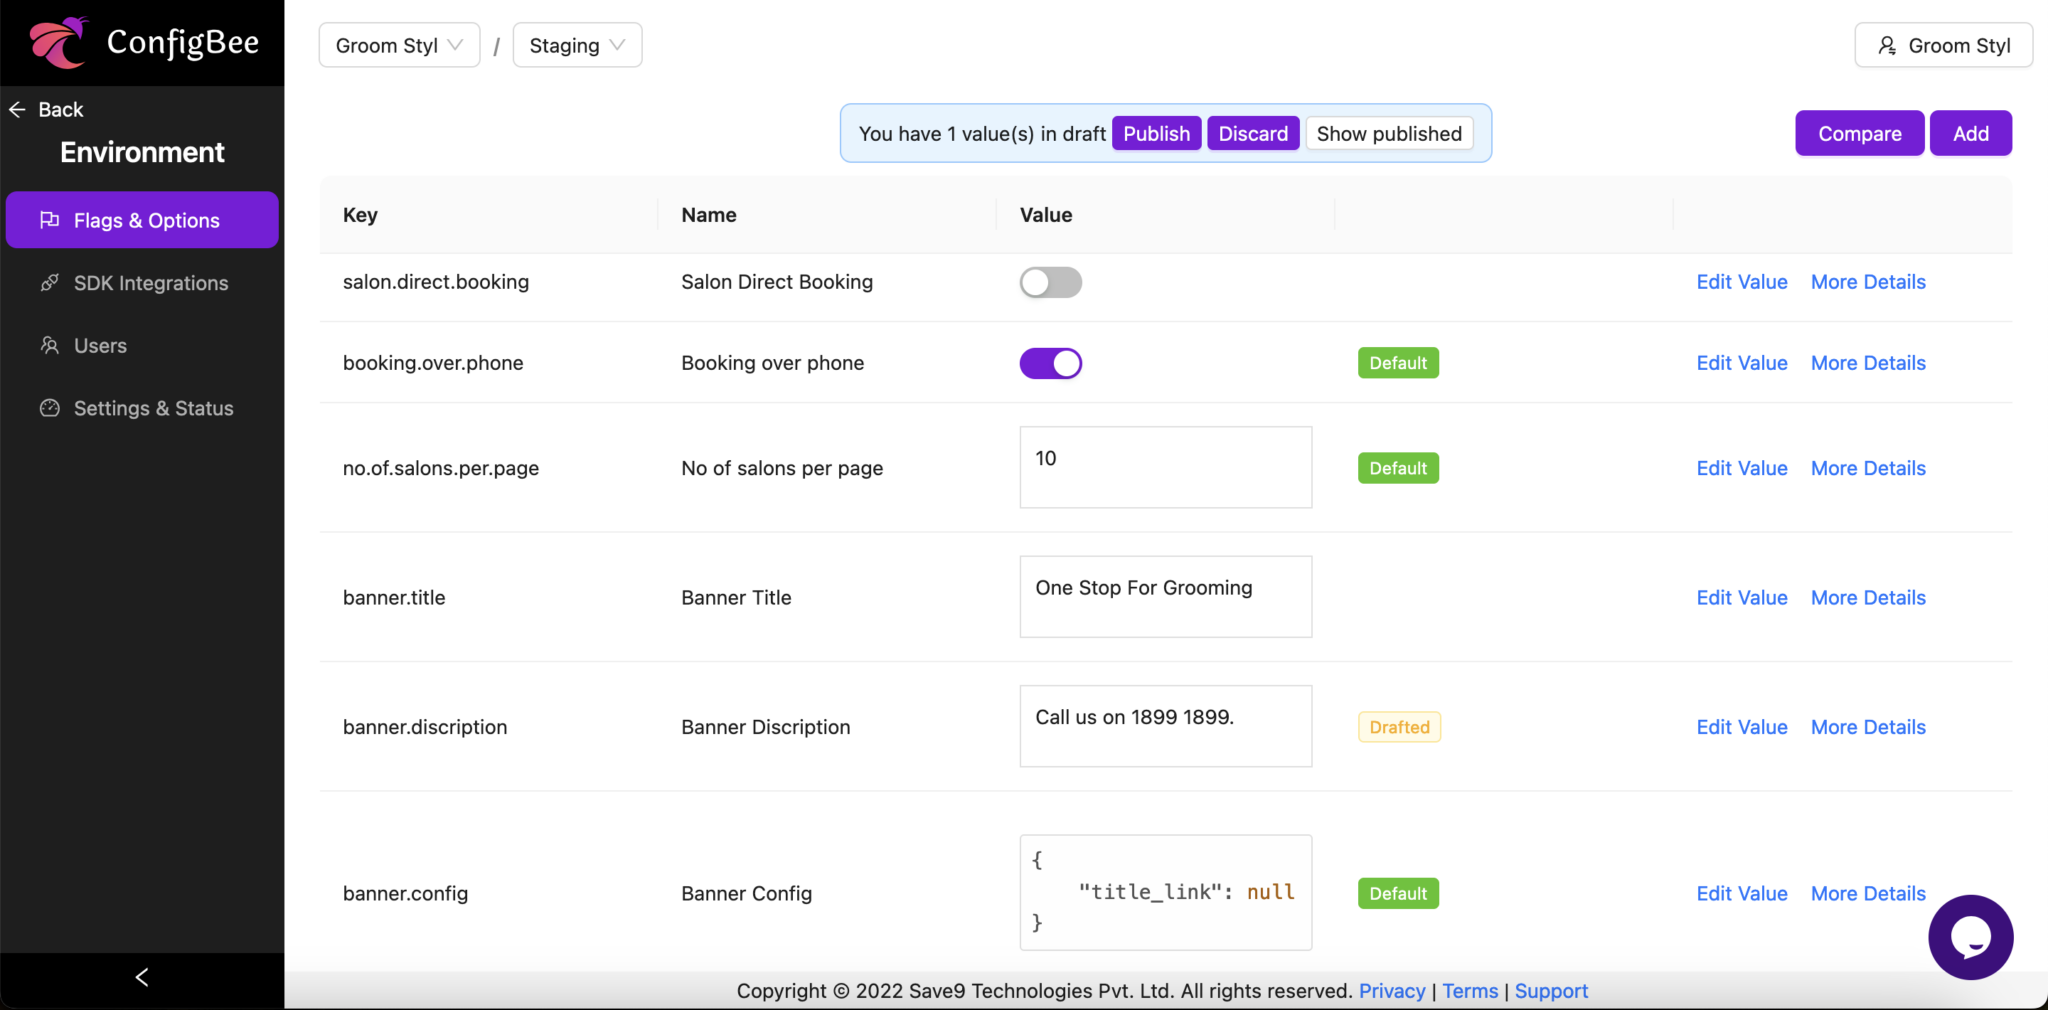Publish the drafted value
This screenshot has width=2048, height=1010.
click(x=1155, y=133)
